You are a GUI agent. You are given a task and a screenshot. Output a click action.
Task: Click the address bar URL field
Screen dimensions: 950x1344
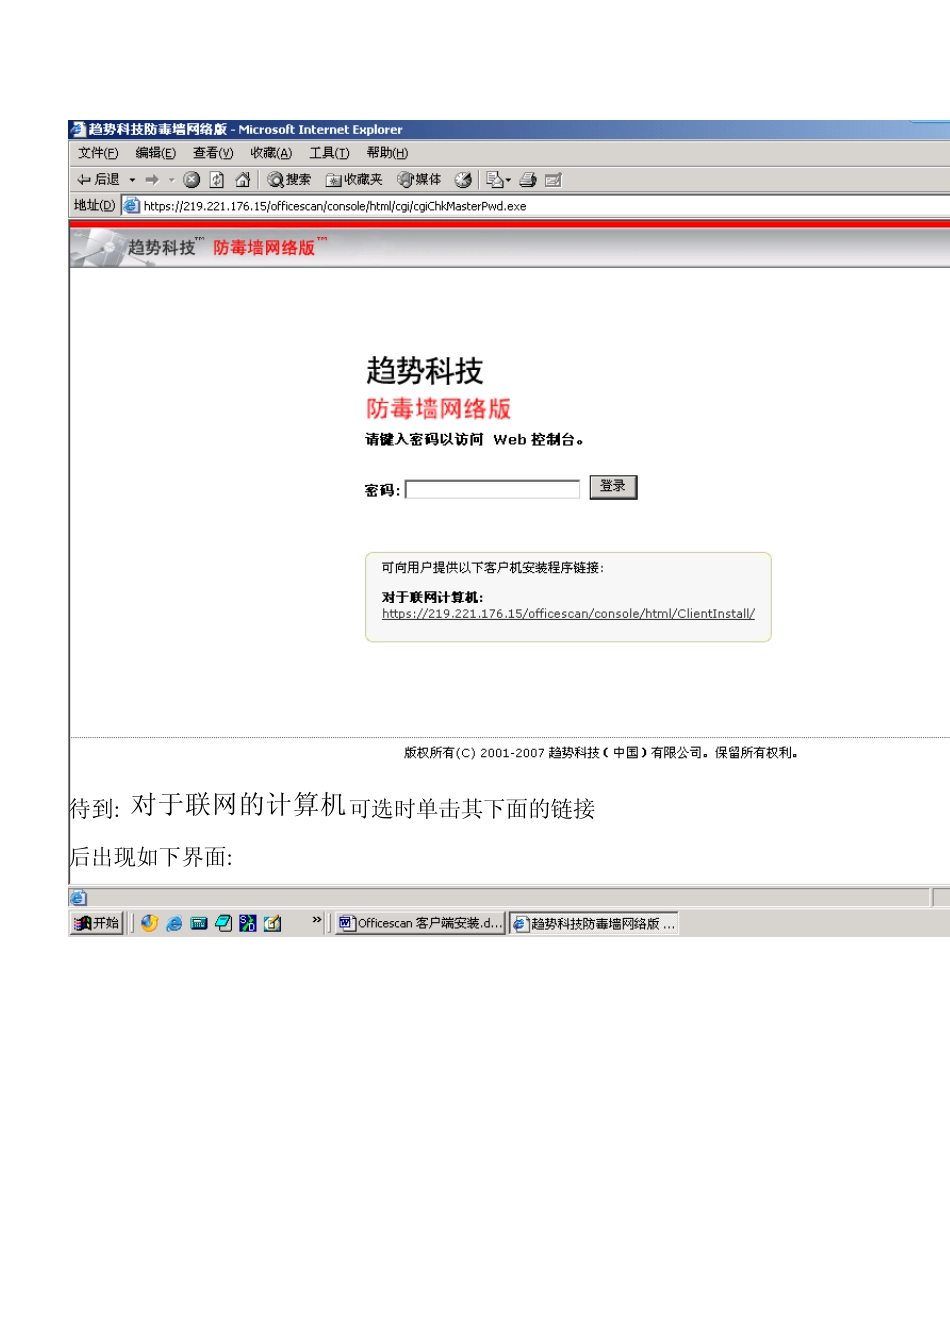click(535, 206)
